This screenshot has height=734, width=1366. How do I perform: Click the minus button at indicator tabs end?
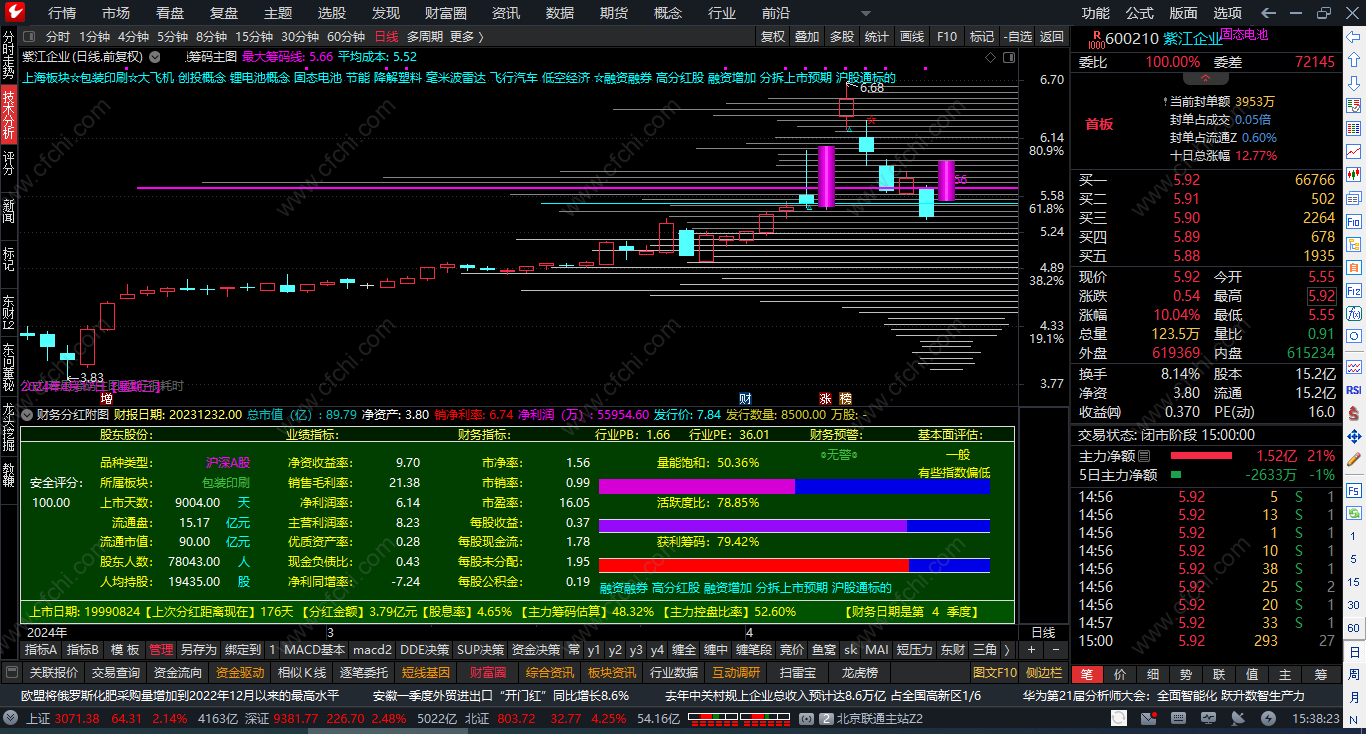[1058, 650]
